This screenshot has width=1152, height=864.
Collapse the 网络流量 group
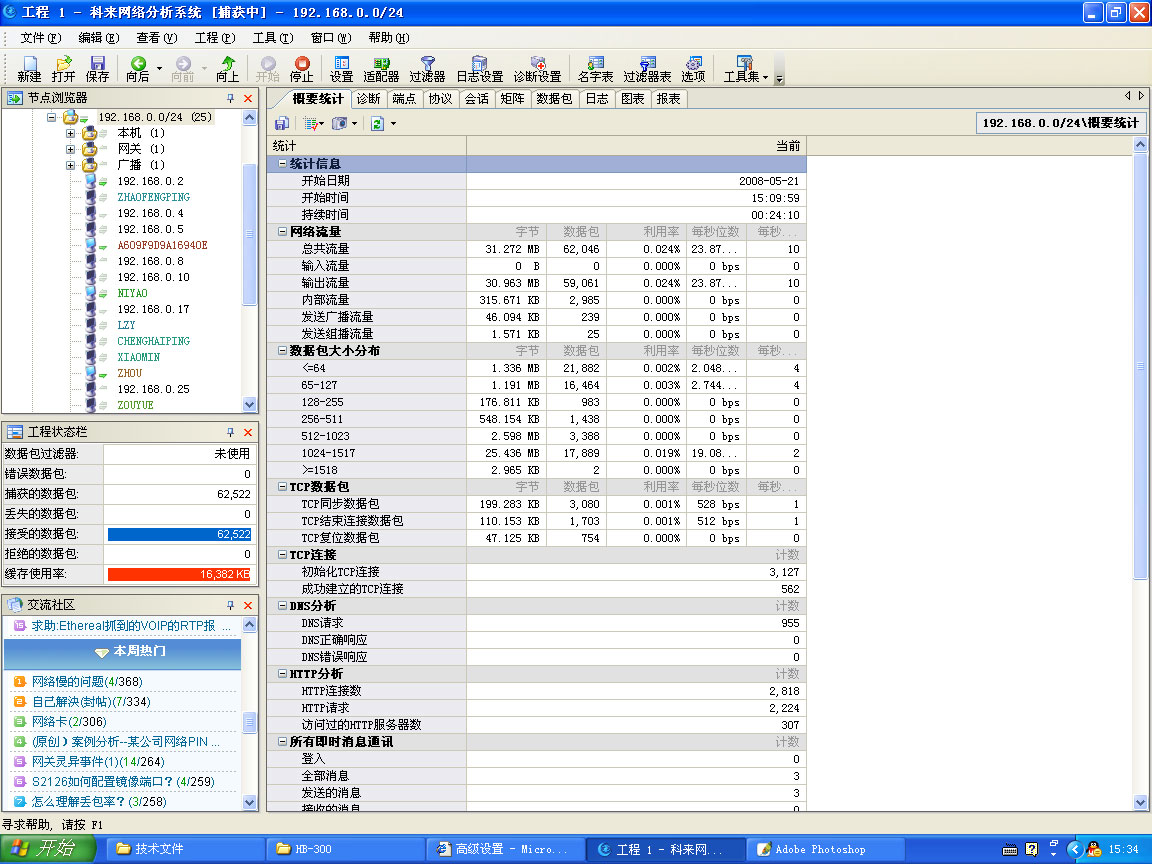(283, 232)
